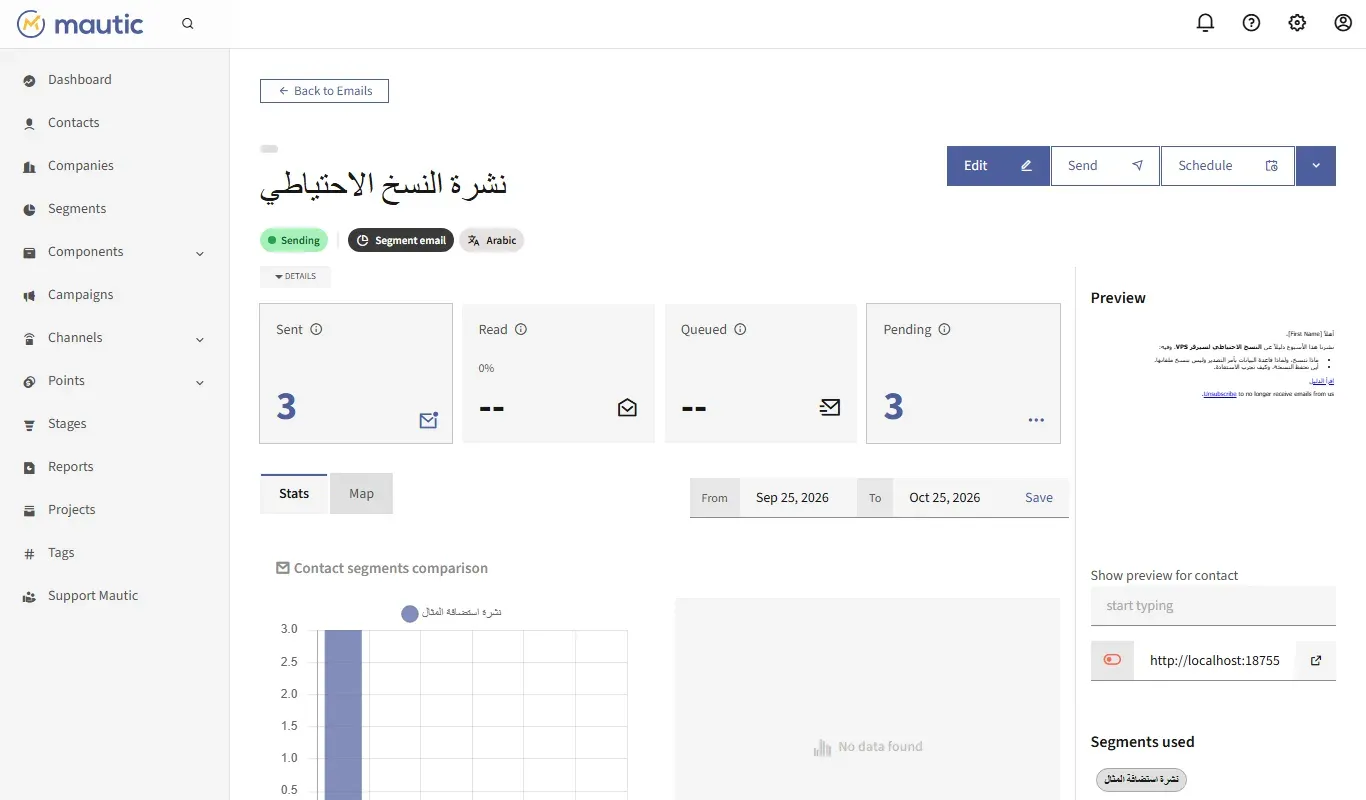Click the To date field Oct 25, 2026
This screenshot has height=800, width=1366.
click(951, 498)
